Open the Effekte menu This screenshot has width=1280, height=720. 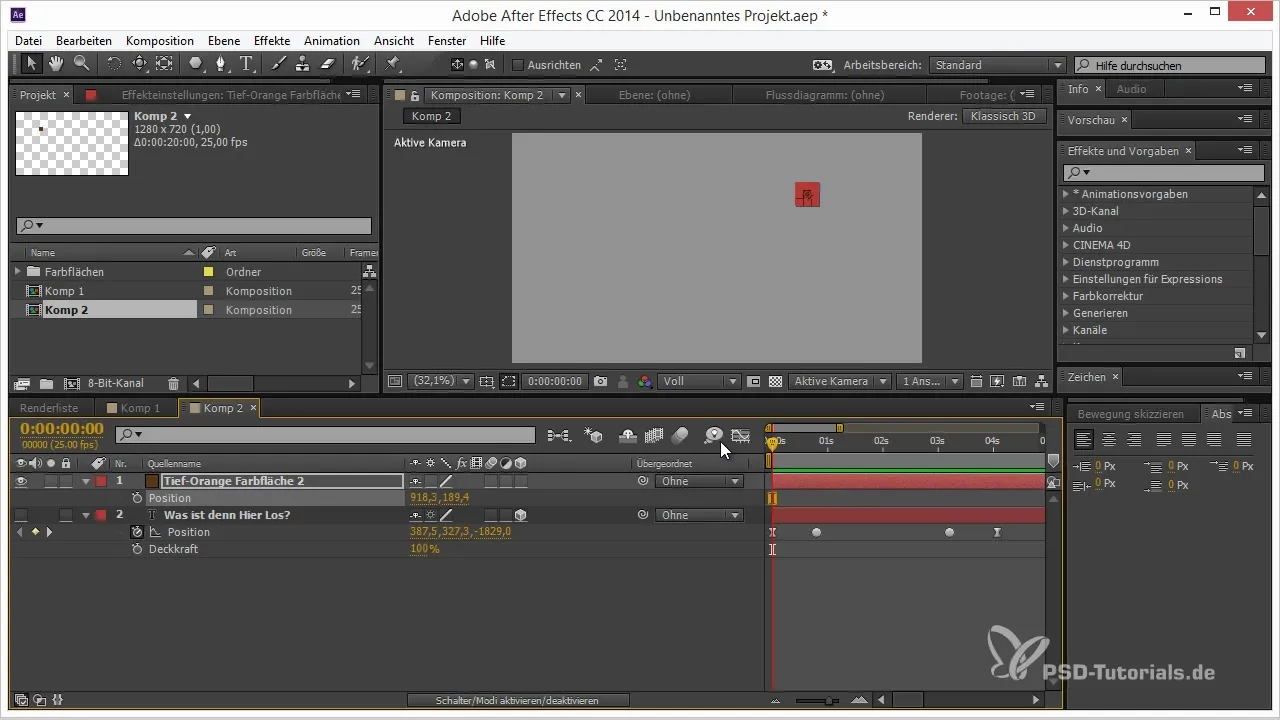272,41
